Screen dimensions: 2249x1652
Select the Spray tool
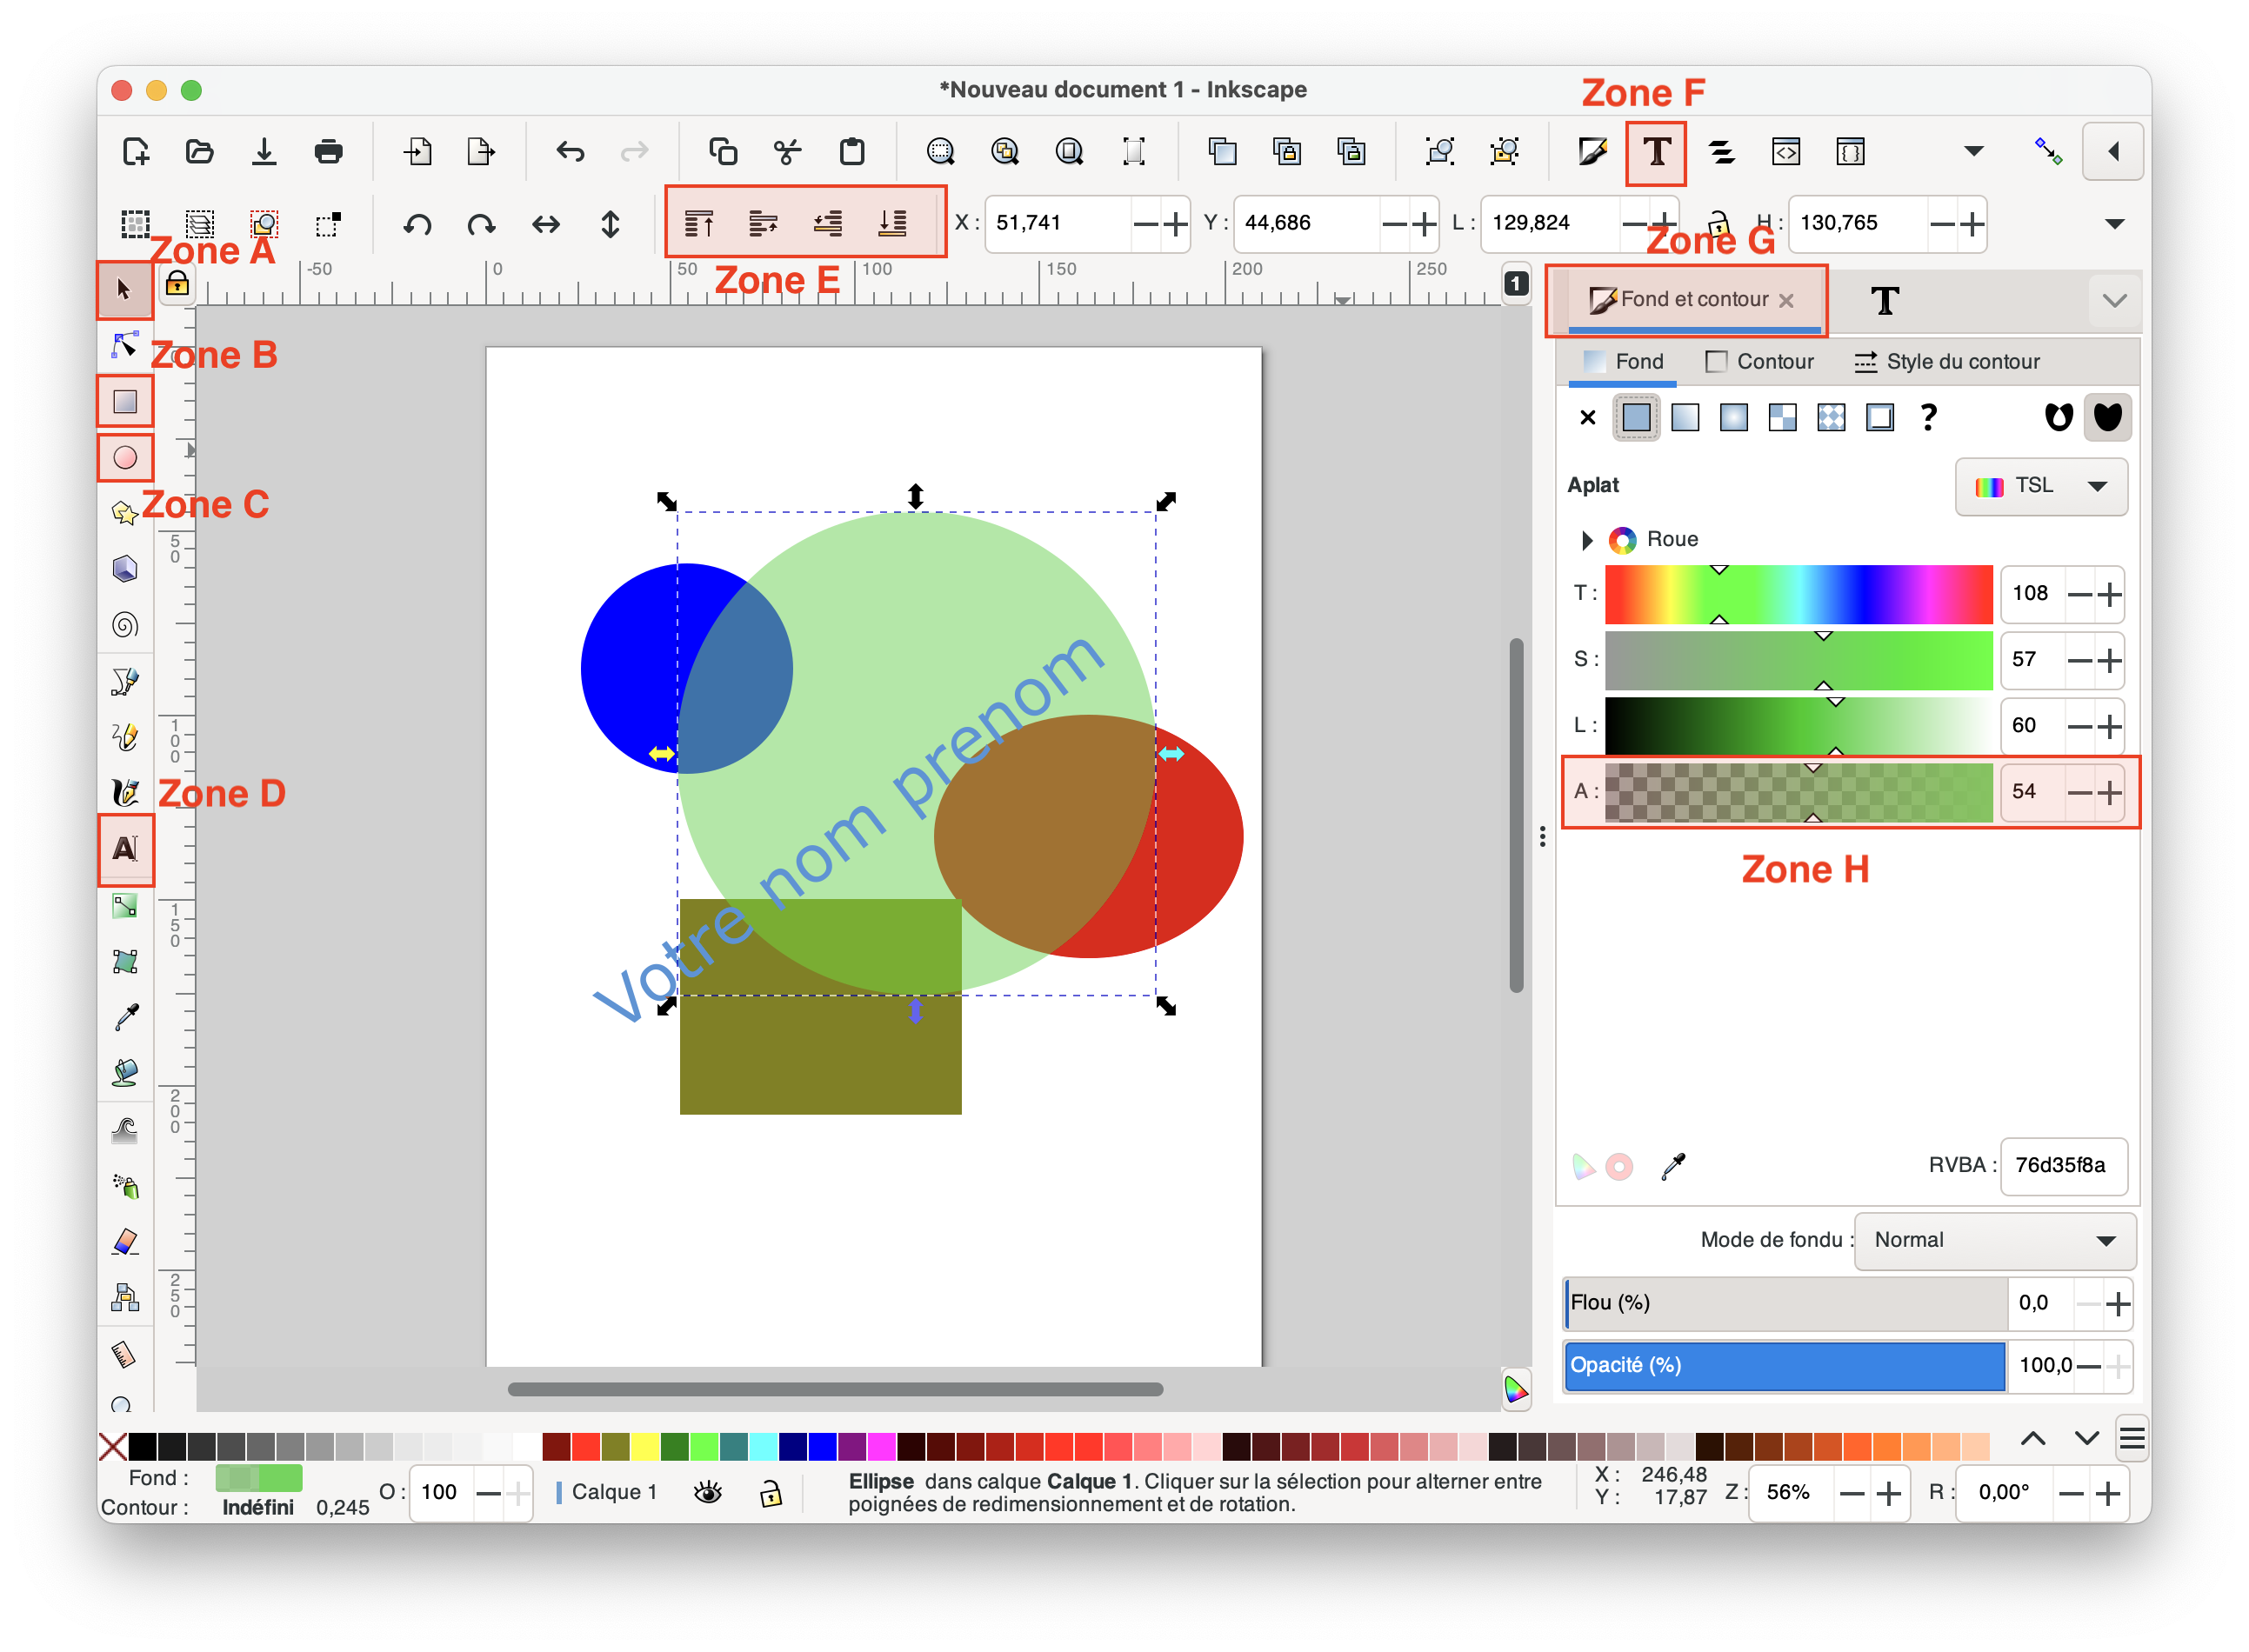[124, 1186]
